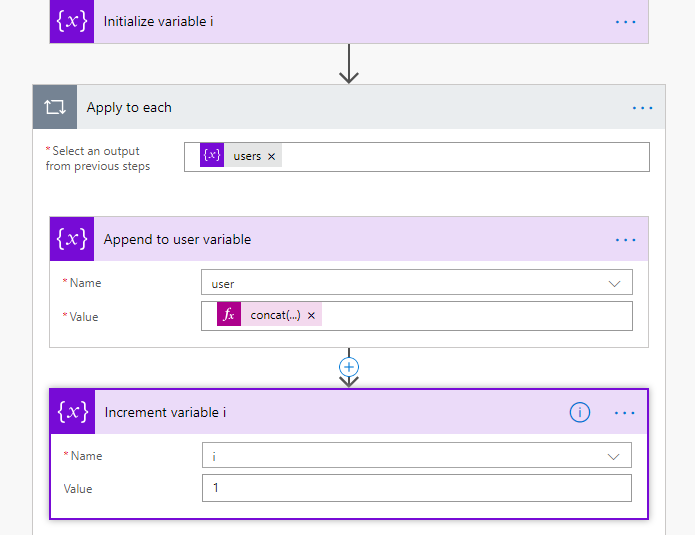
Task: Click the Append to user variable icon
Action: pyautogui.click(x=72, y=239)
